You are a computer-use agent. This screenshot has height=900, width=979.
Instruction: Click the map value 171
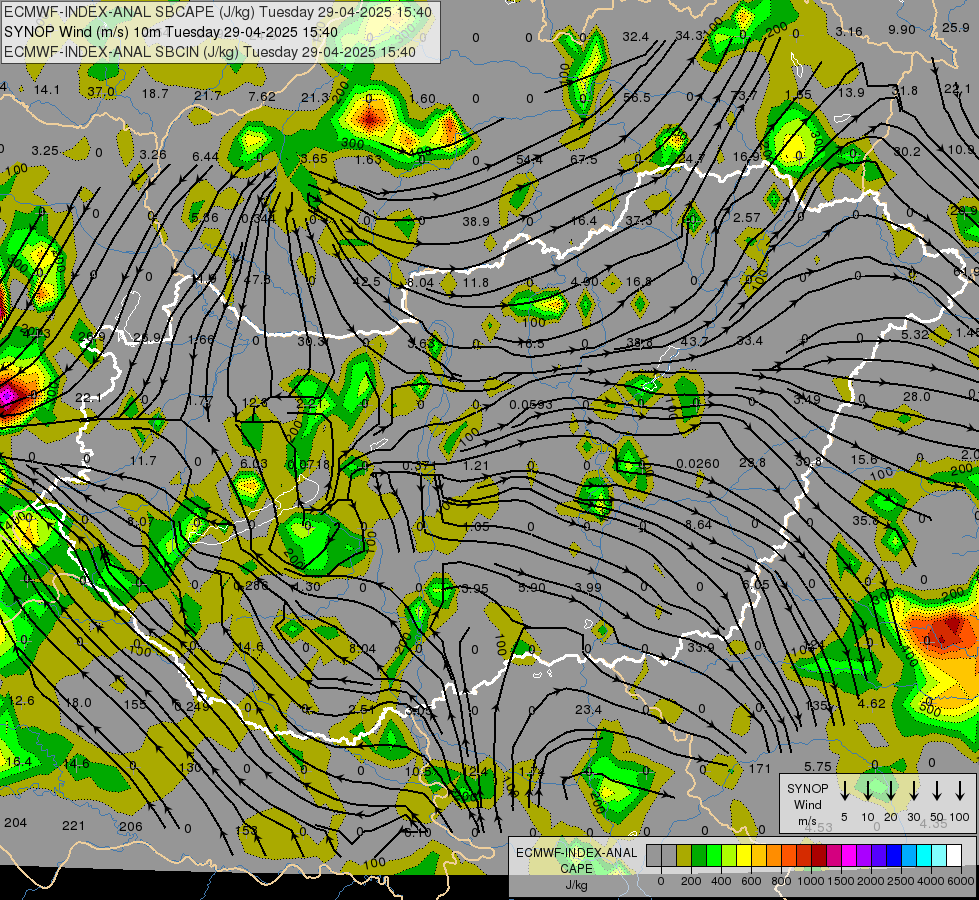(x=760, y=769)
